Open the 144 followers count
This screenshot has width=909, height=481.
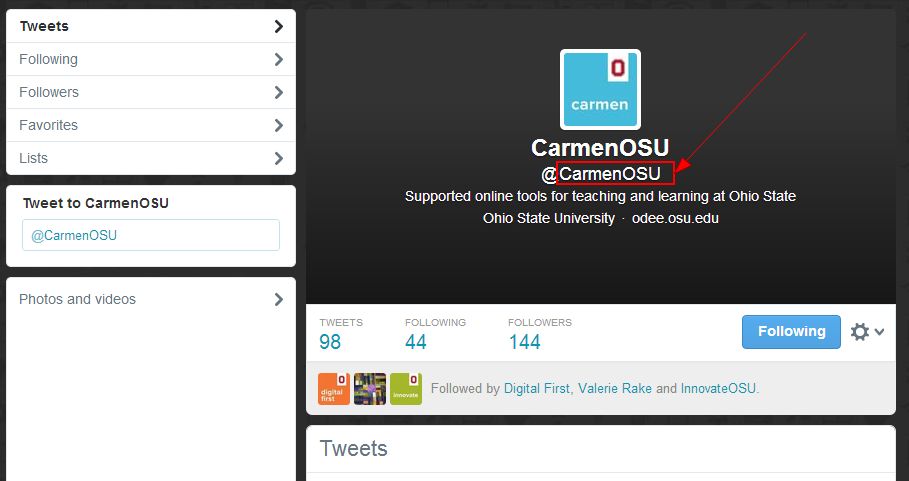[525, 341]
